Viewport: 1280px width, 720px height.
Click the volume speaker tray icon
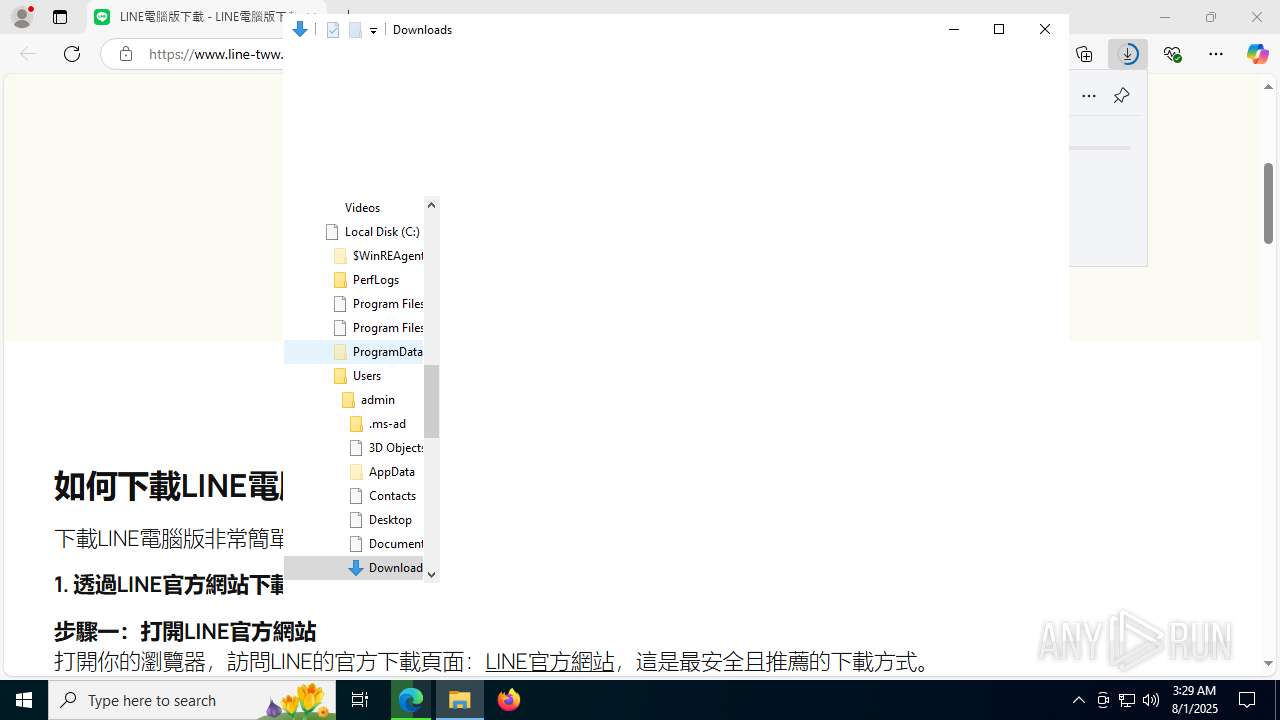click(x=1151, y=700)
